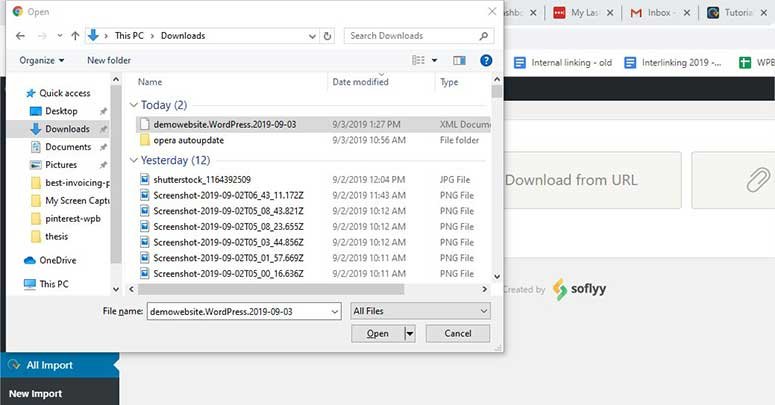Click the navigation pane scroll-up arrow

(116, 79)
